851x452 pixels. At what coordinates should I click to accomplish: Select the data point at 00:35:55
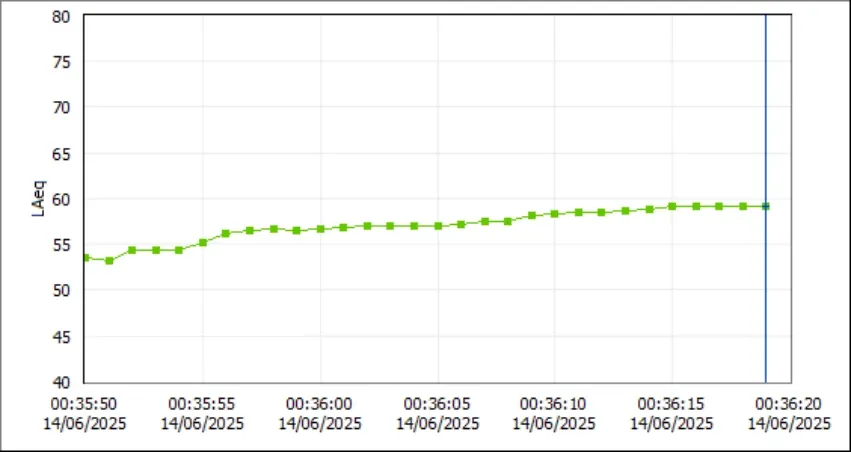tap(202, 243)
